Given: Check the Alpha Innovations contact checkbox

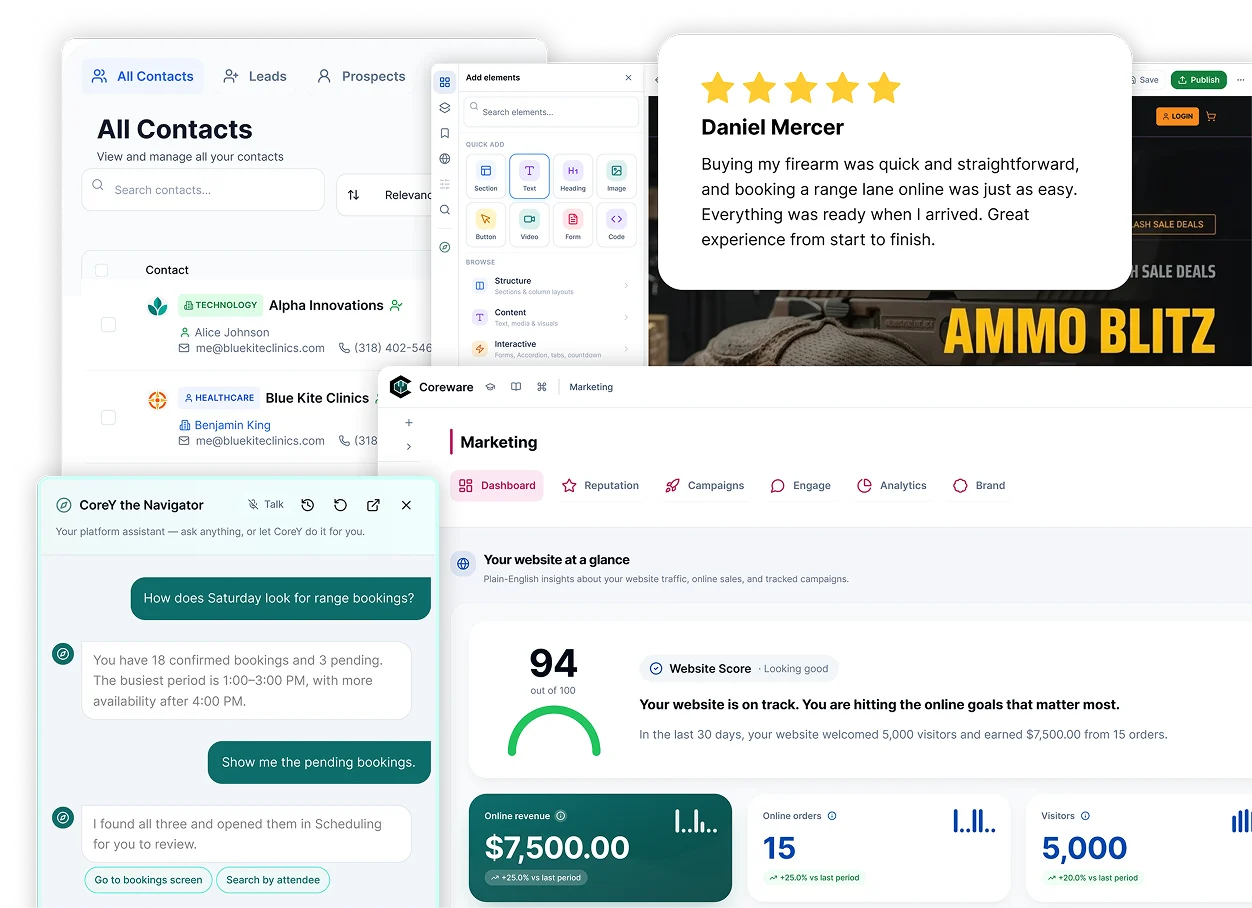Looking at the screenshot, I should (108, 325).
